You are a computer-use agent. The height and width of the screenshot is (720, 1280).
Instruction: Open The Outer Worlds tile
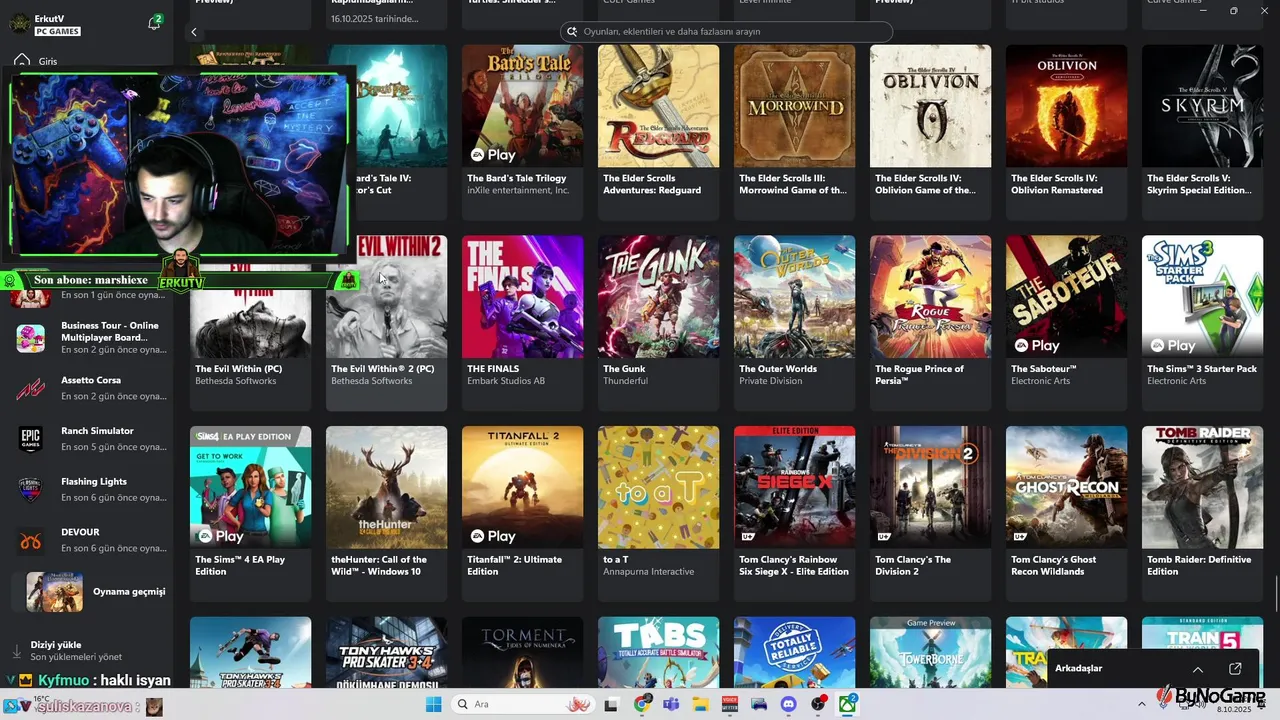[794, 323]
